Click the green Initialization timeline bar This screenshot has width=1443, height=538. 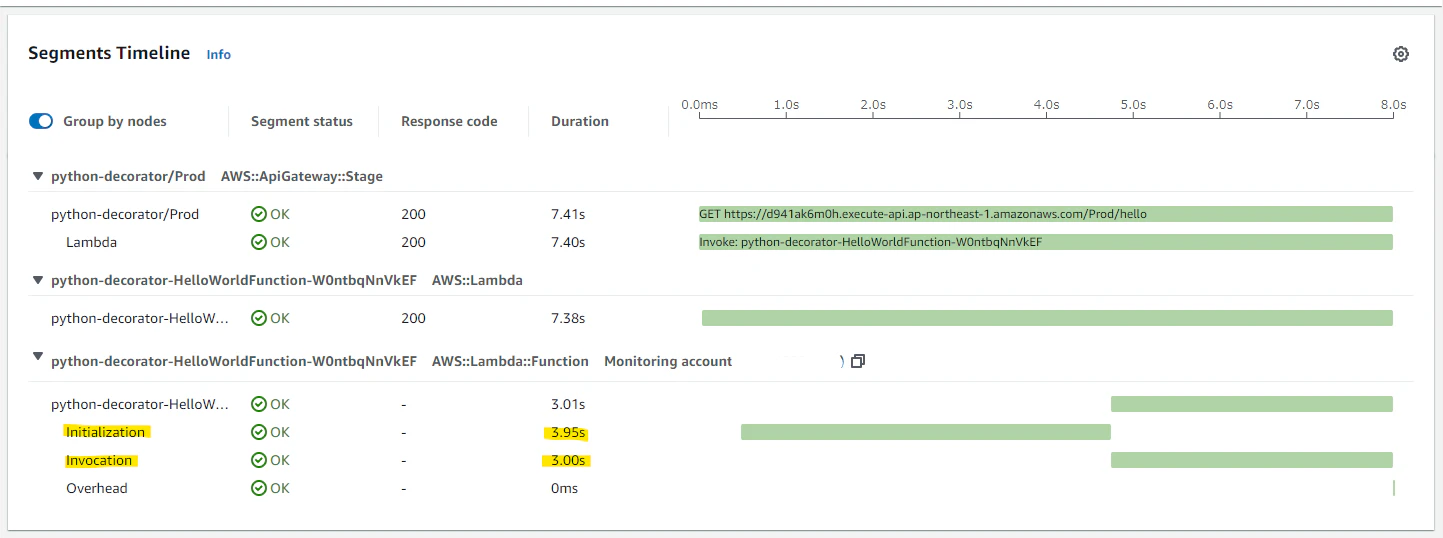(x=925, y=432)
